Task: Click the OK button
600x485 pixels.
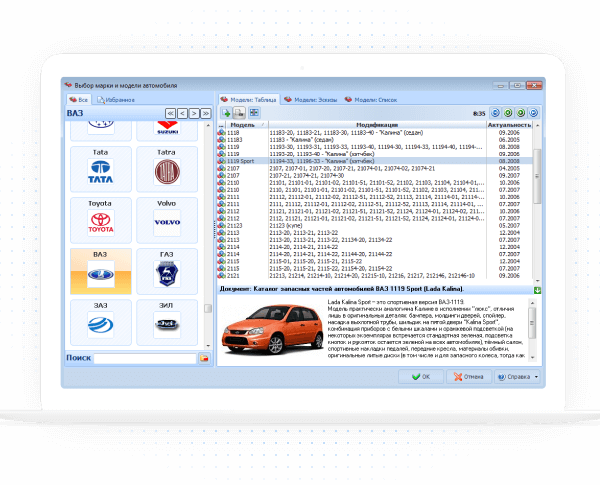Action: click(421, 377)
